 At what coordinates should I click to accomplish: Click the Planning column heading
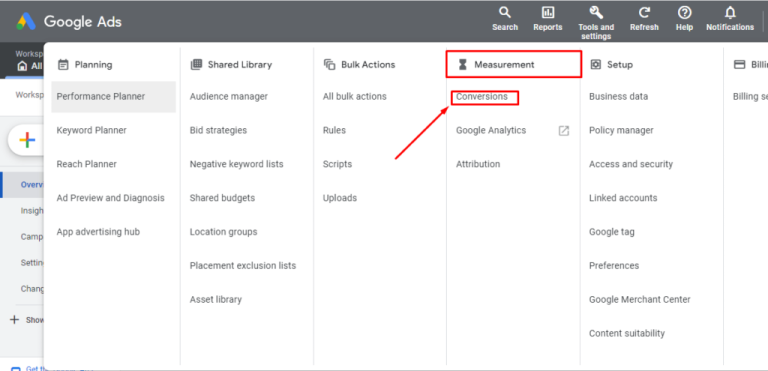tap(94, 65)
